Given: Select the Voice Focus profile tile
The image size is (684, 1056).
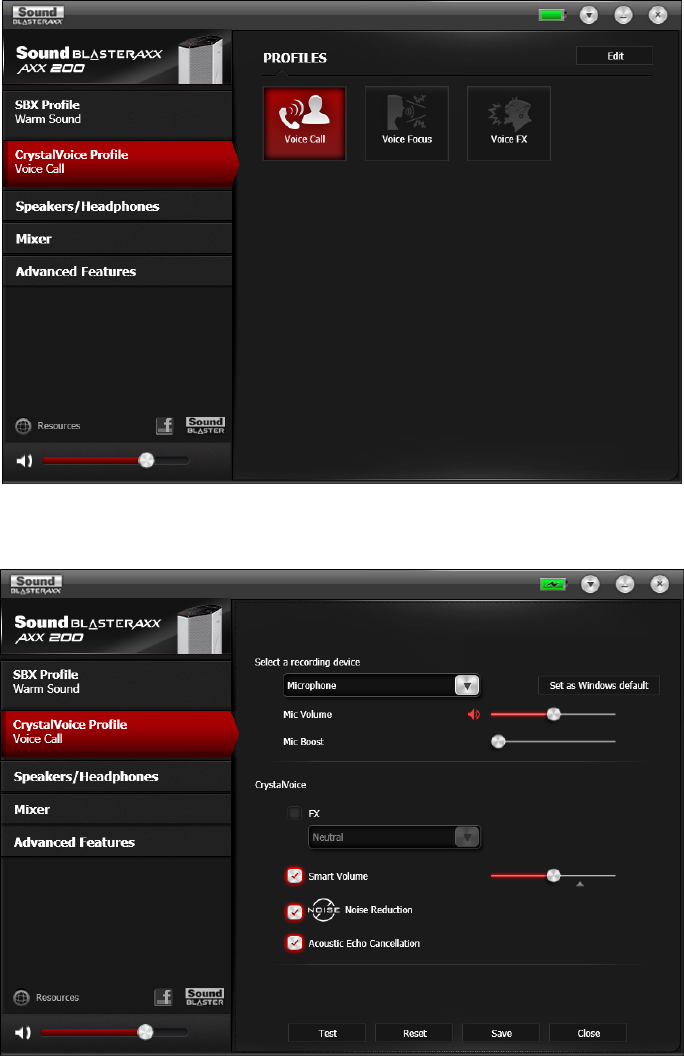Looking at the screenshot, I should pos(407,123).
